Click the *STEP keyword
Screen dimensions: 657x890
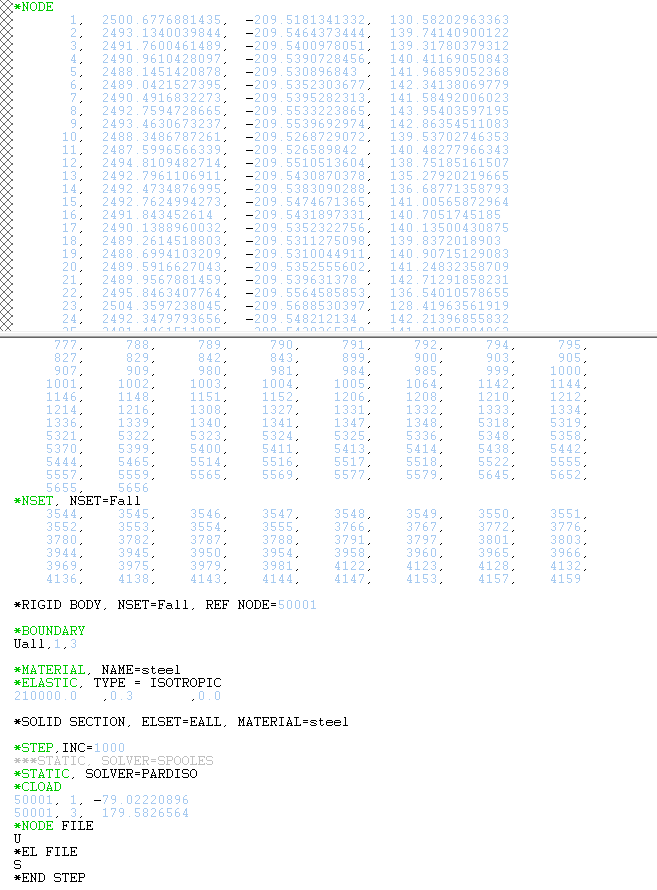point(33,748)
